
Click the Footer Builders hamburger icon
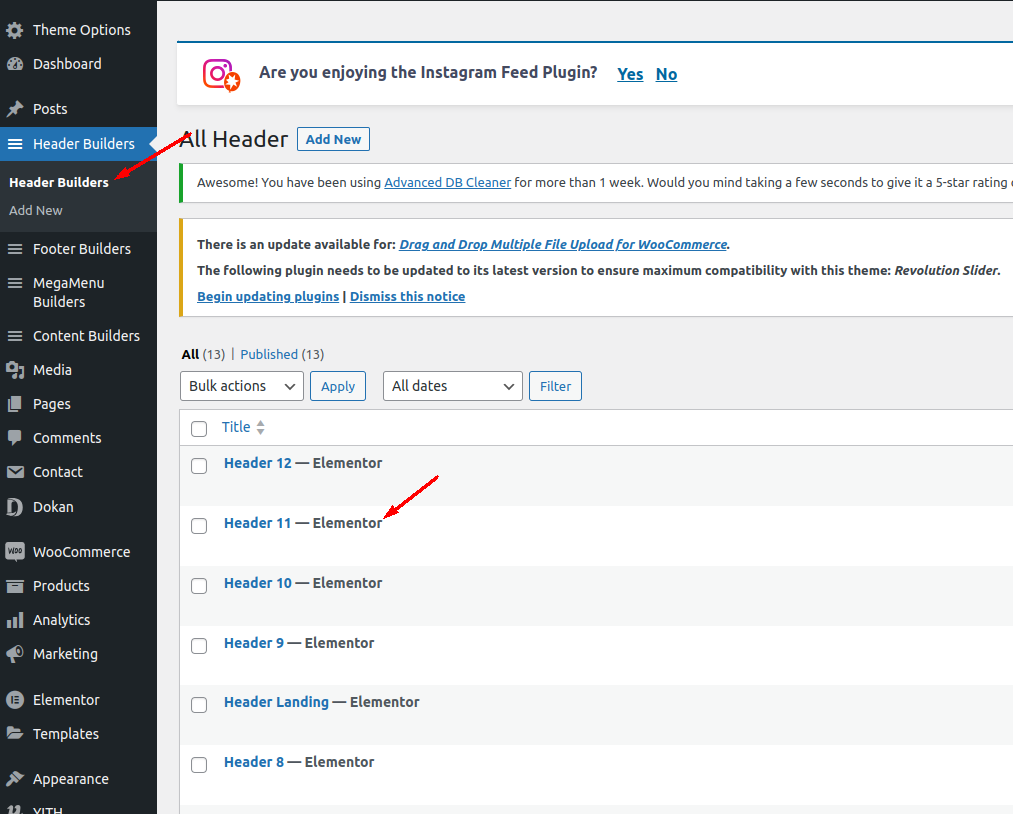(15, 249)
